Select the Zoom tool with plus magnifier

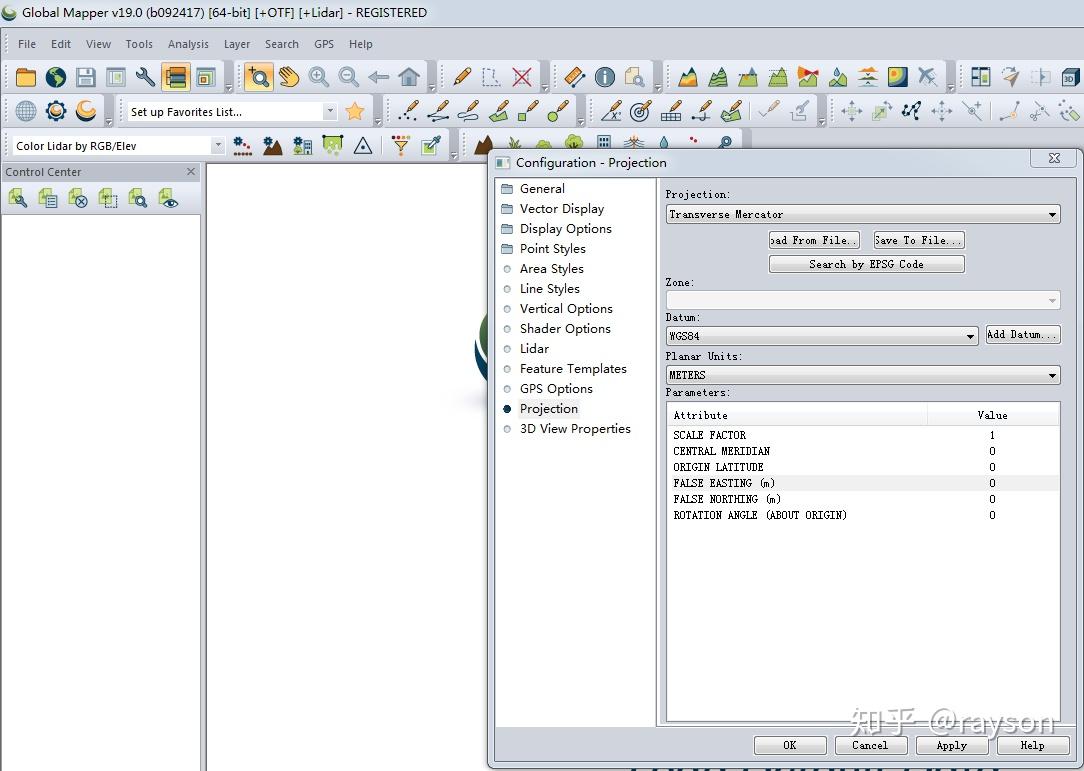(259, 77)
